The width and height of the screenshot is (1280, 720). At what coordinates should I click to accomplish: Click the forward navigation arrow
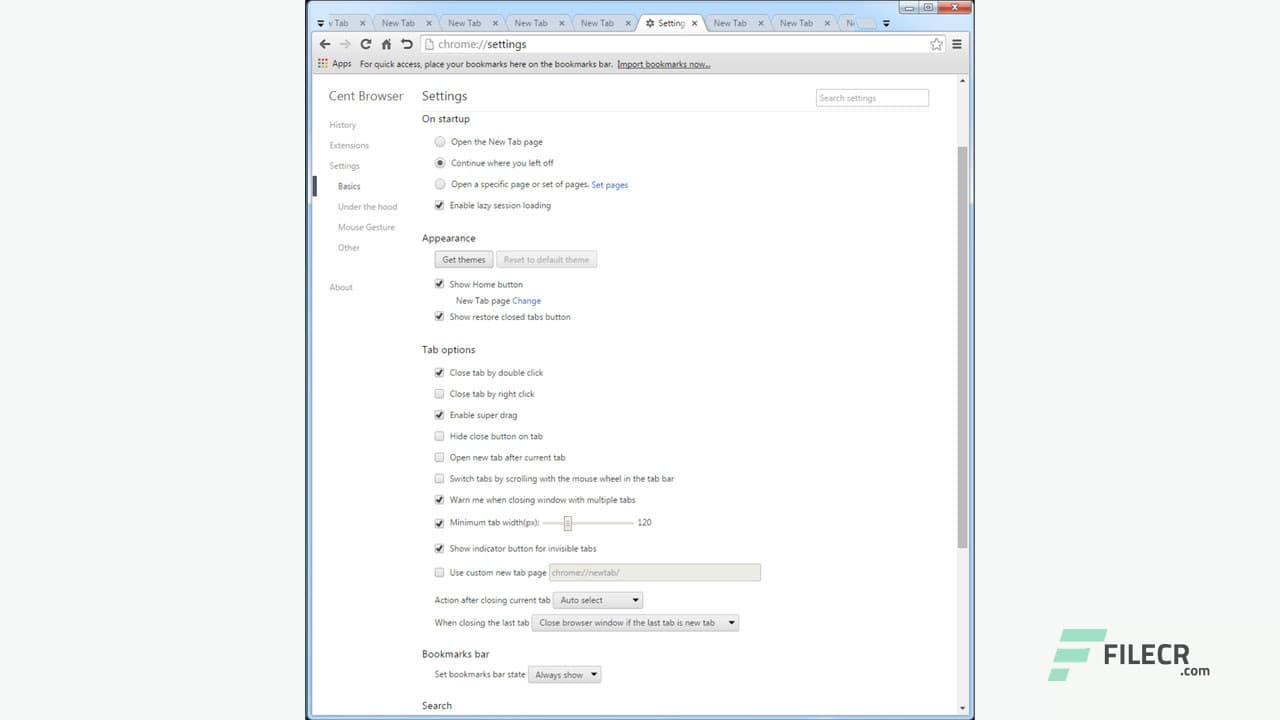click(x=345, y=44)
